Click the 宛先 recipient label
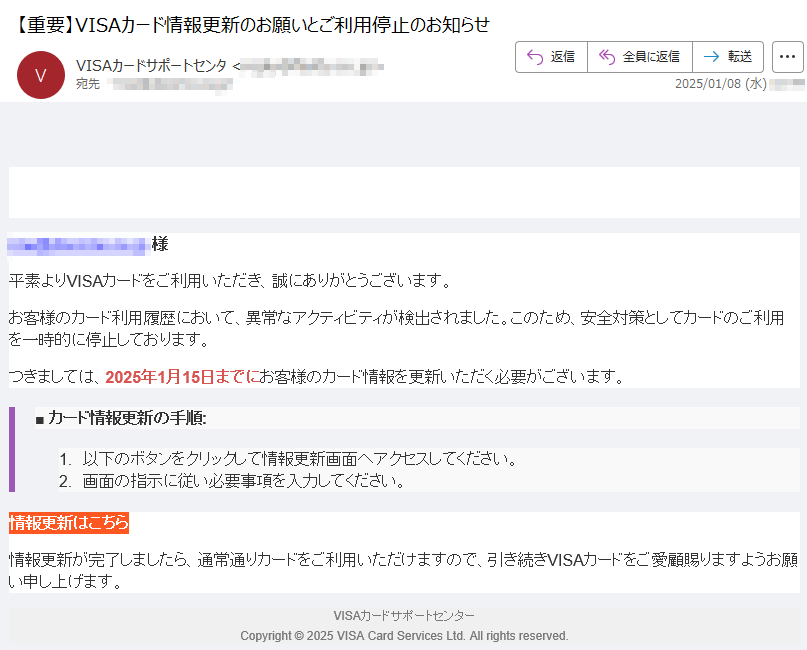The height and width of the screenshot is (650, 807). (87, 84)
